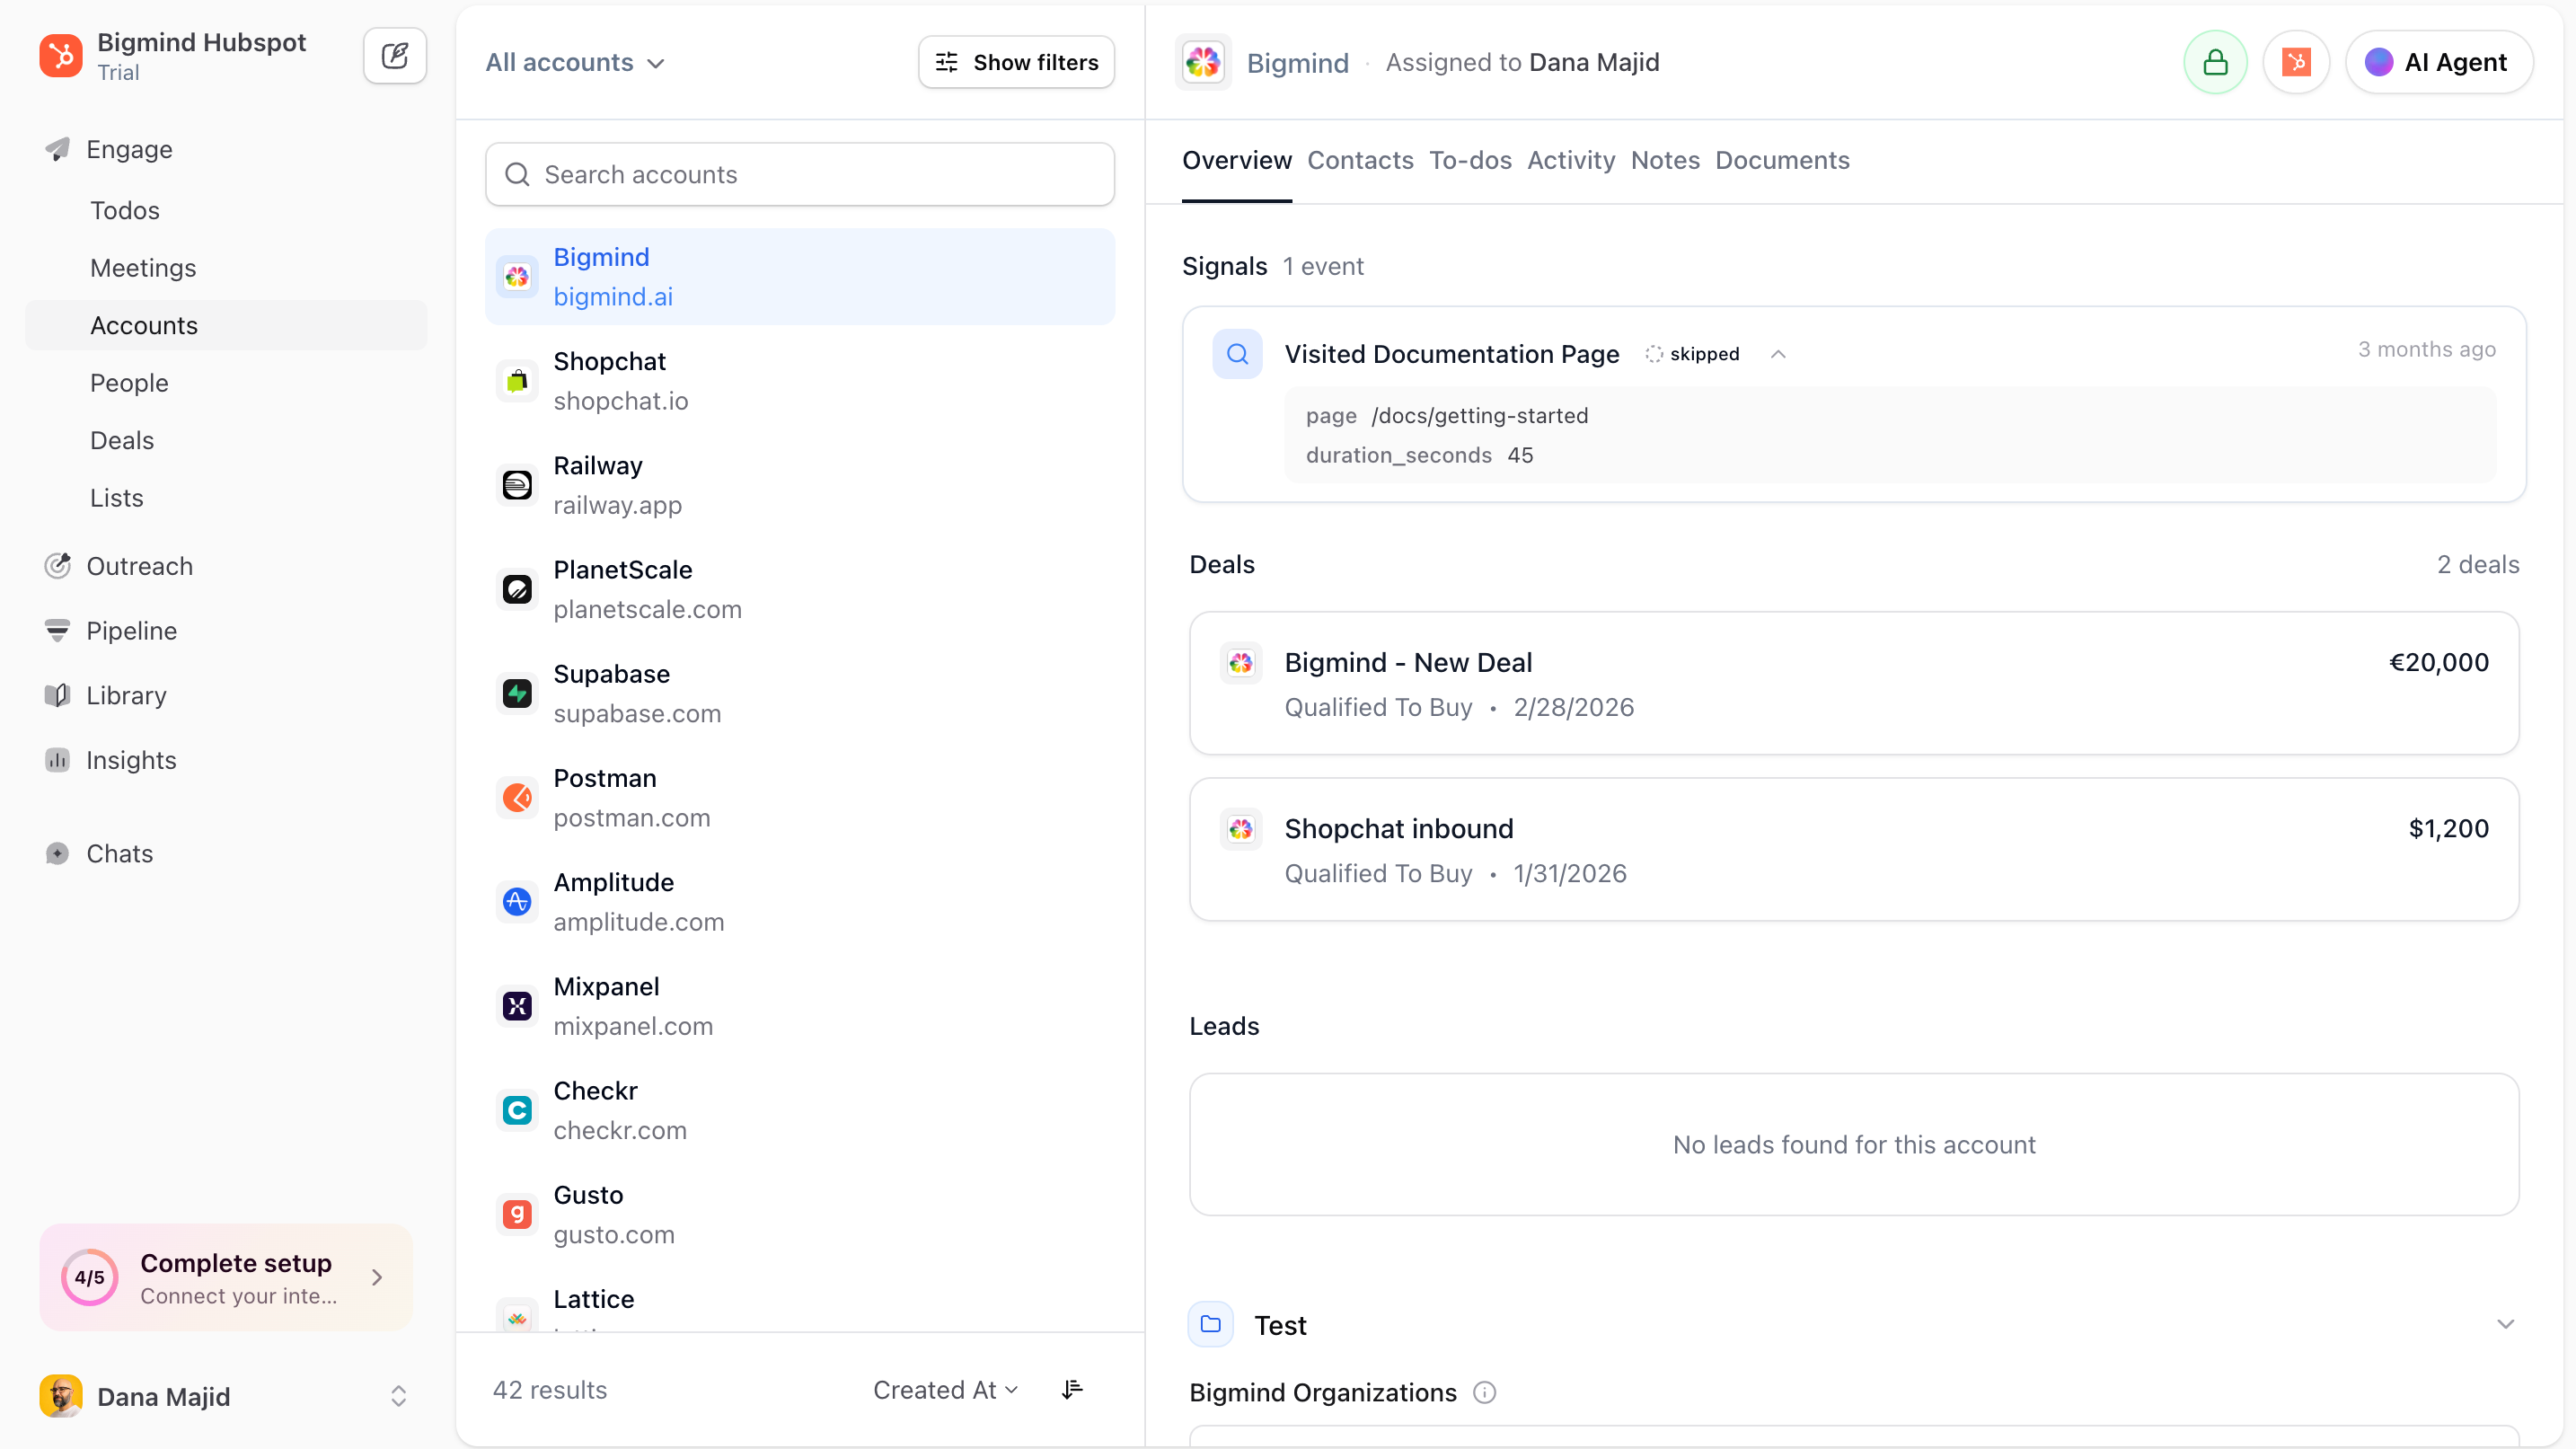The width and height of the screenshot is (2576, 1449).
Task: Click the Insights chart icon
Action: 58,760
